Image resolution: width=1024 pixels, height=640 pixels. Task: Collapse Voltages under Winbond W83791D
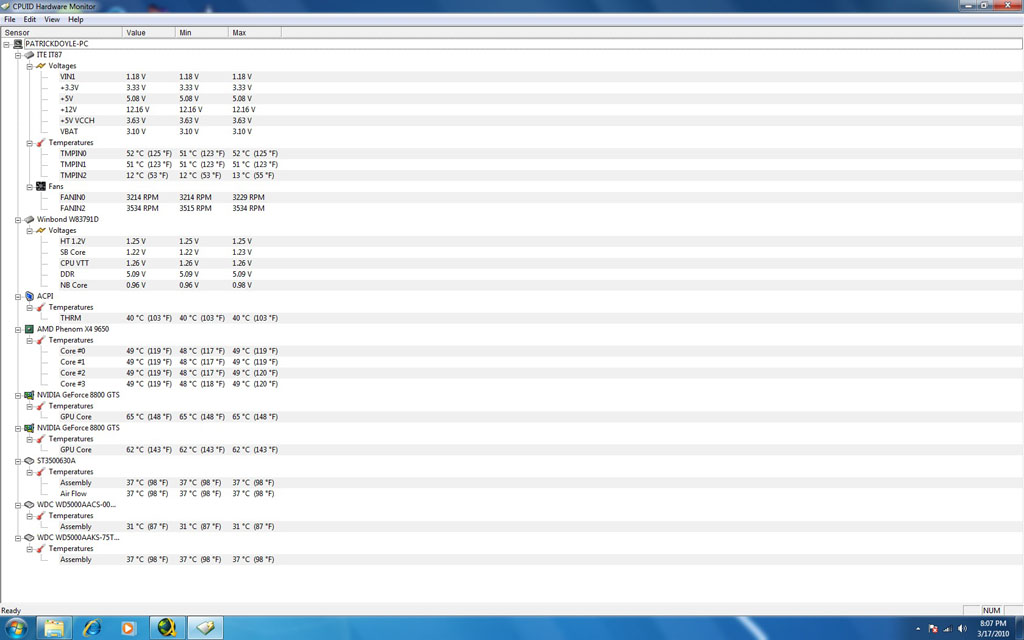(30, 230)
